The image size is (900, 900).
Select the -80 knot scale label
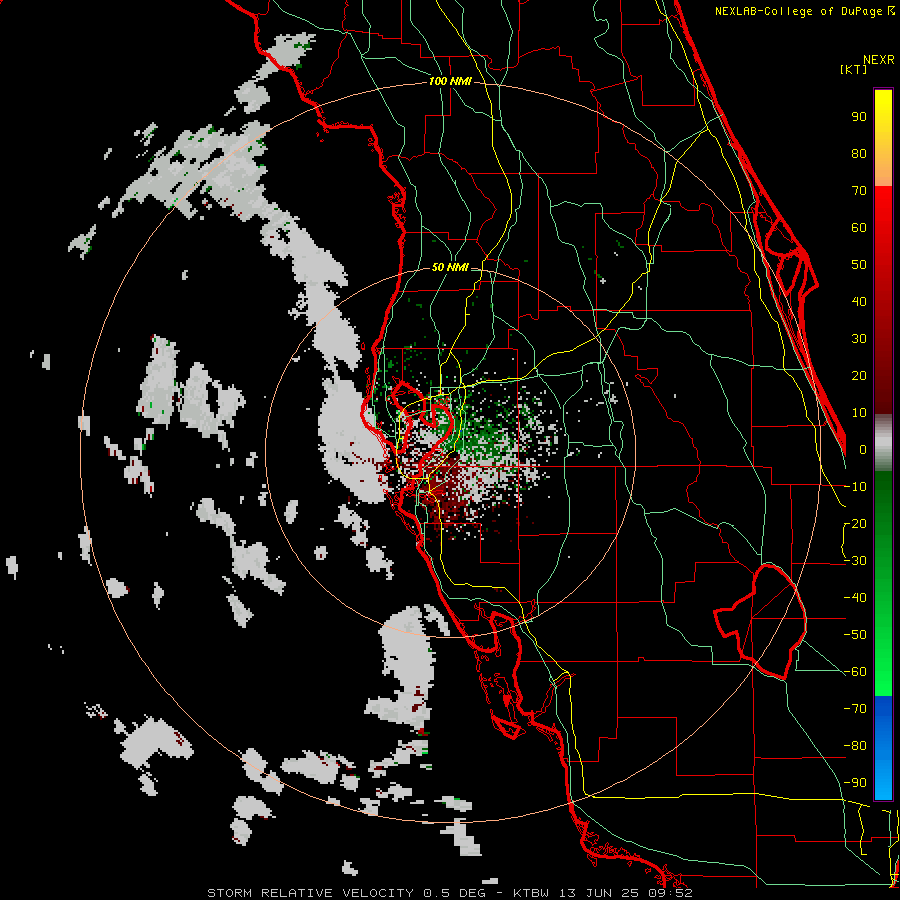click(855, 746)
